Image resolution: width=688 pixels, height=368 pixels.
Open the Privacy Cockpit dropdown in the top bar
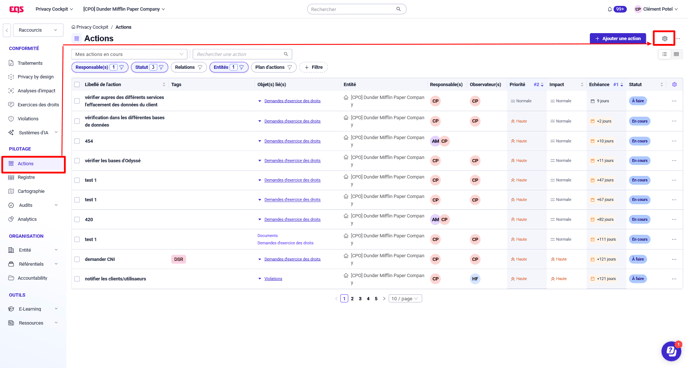pyautogui.click(x=54, y=9)
